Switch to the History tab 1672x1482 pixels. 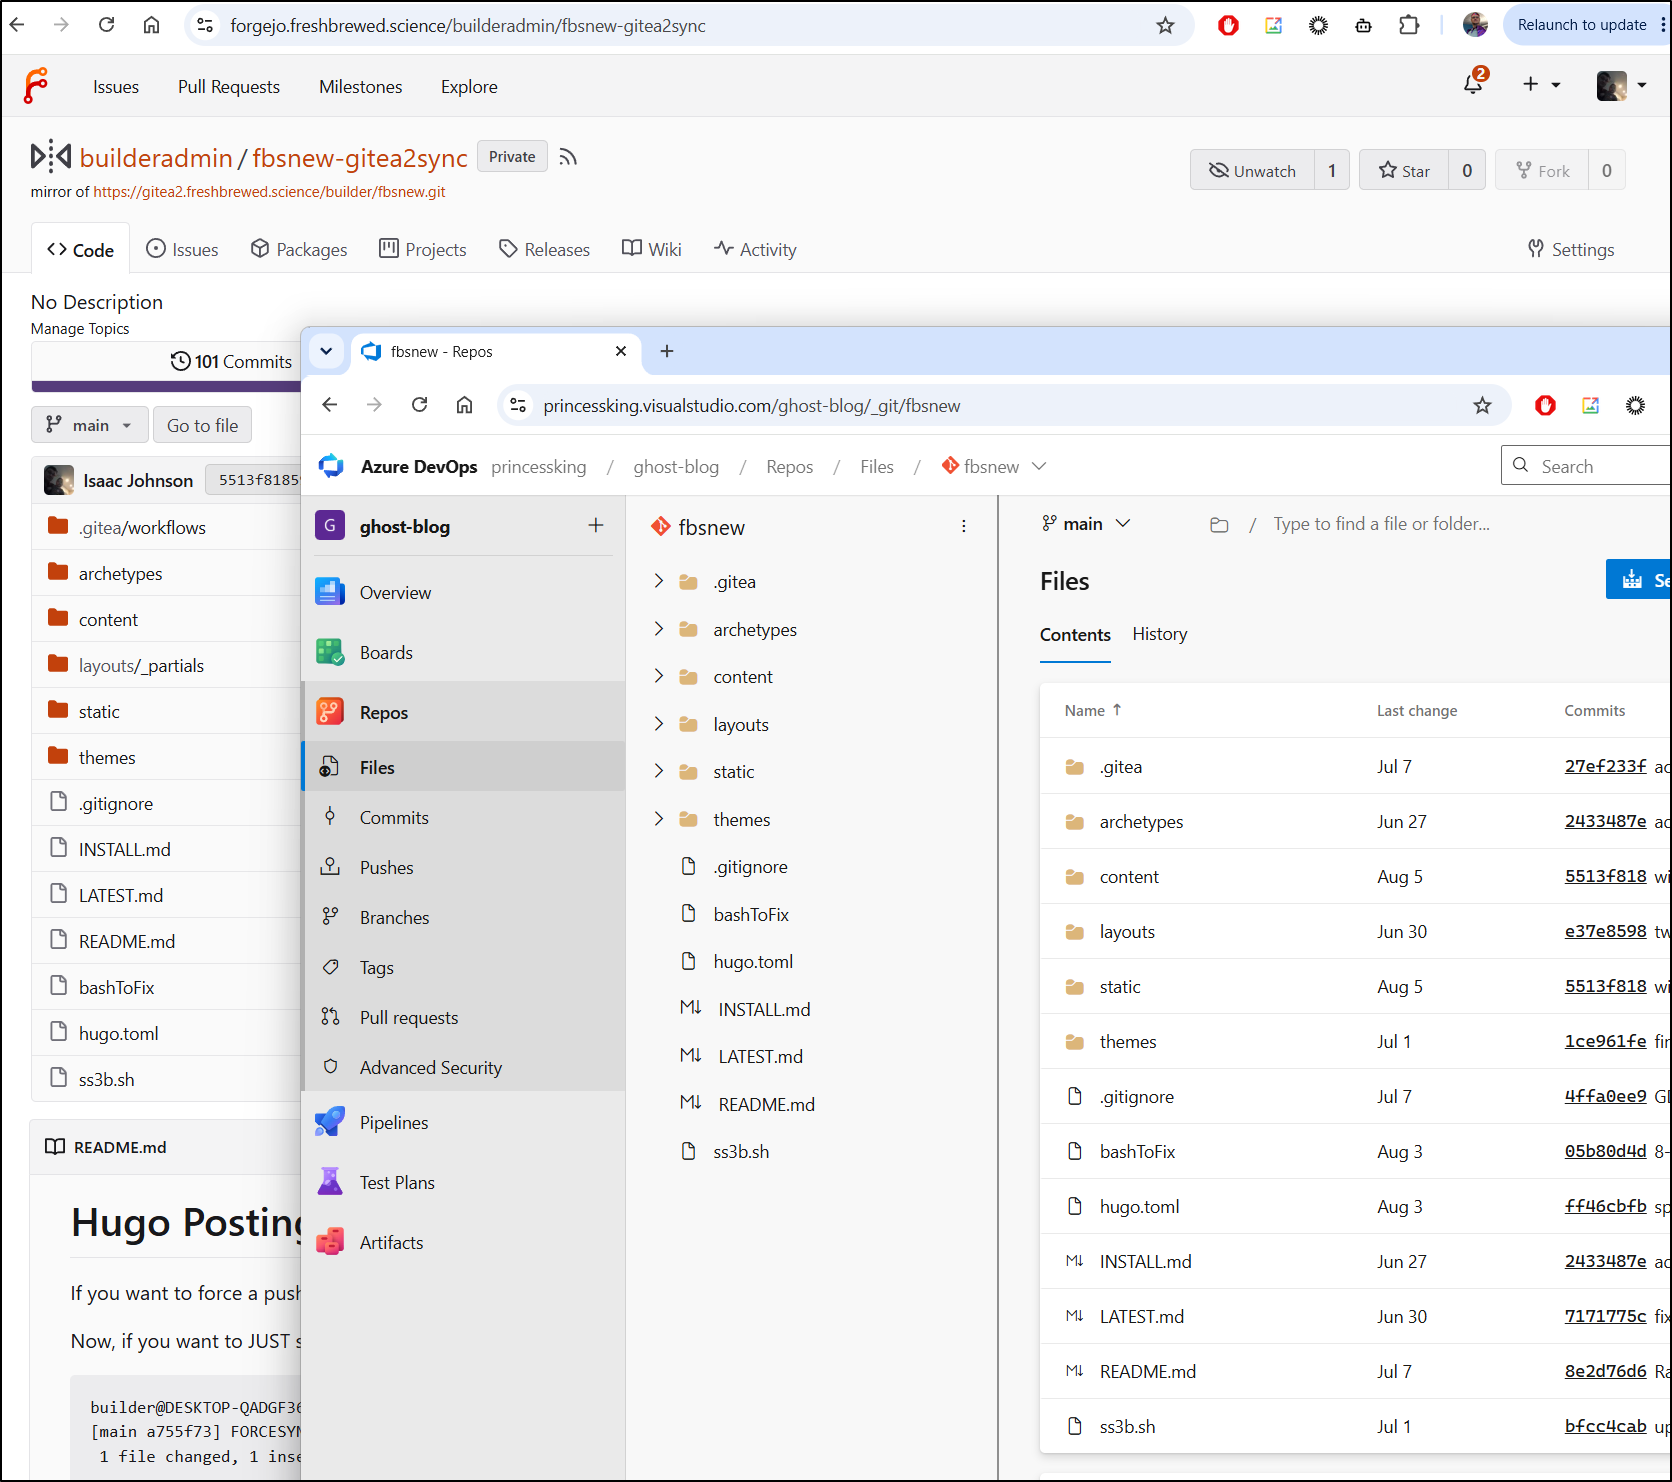[1160, 634]
